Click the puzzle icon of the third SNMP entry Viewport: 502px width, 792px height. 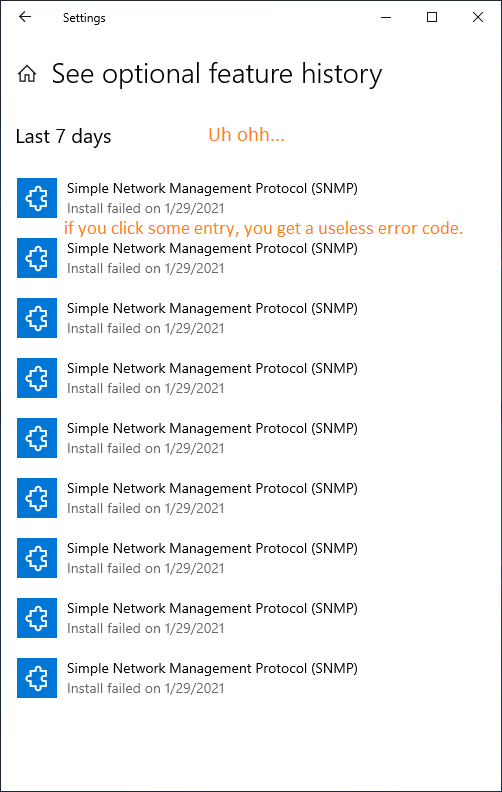tap(37, 318)
